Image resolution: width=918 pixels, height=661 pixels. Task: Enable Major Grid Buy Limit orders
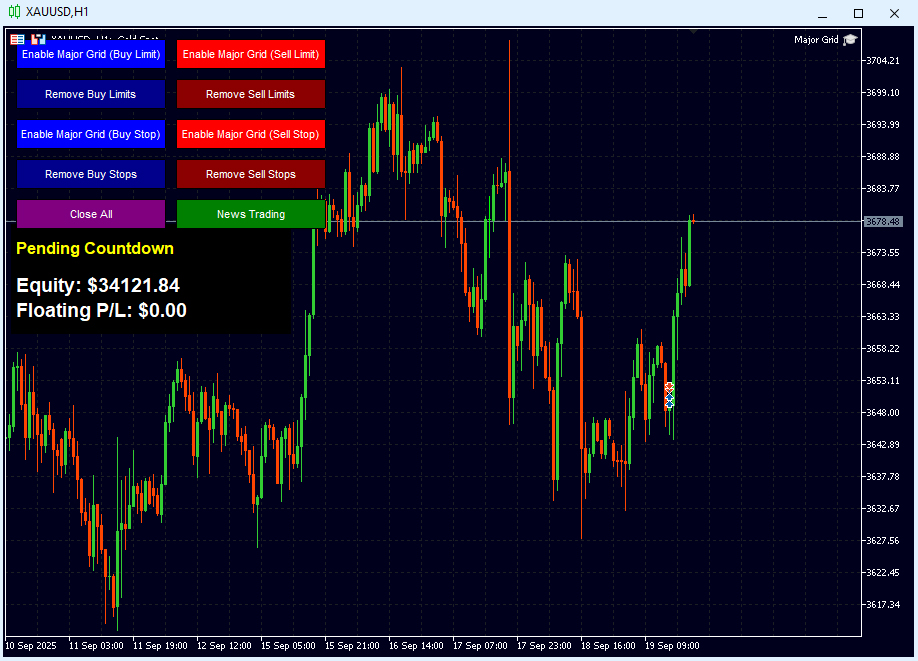[91, 54]
